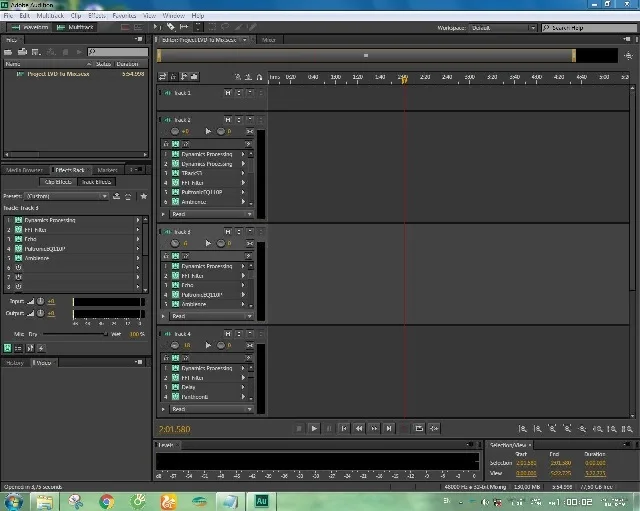Viewport: 640px width, 511px height.
Task: Open the History tab
Action: [15, 363]
